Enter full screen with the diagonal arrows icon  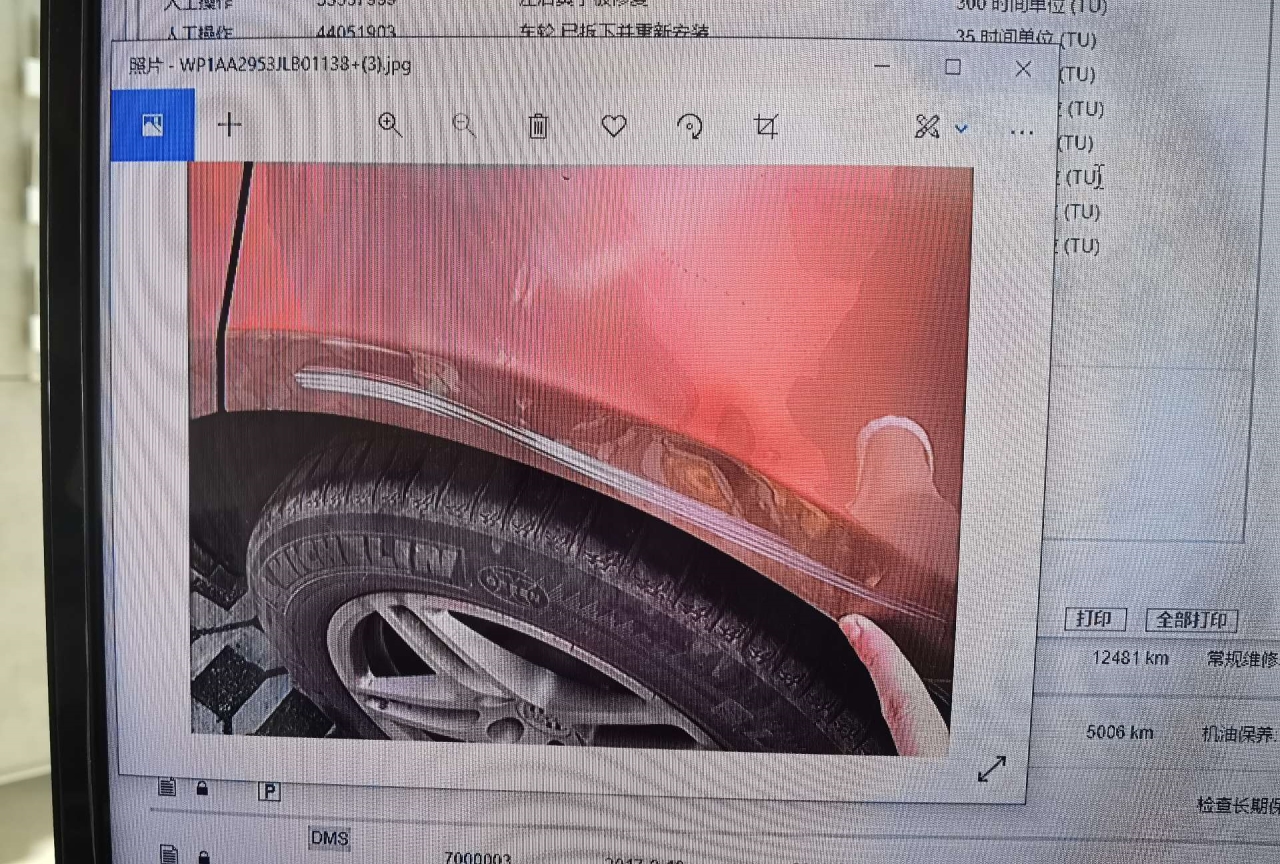point(992,768)
